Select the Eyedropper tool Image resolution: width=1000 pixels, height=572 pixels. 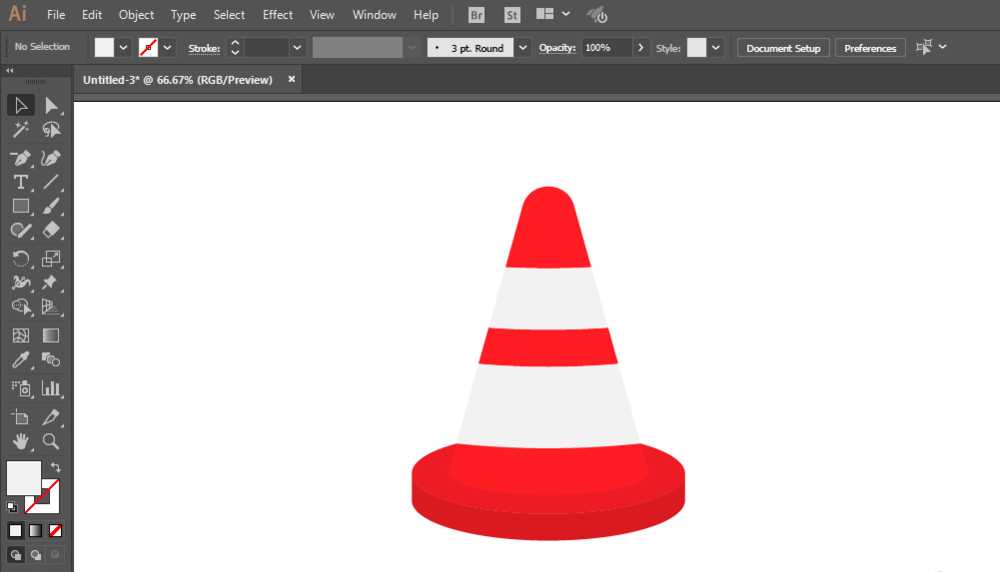click(20, 360)
